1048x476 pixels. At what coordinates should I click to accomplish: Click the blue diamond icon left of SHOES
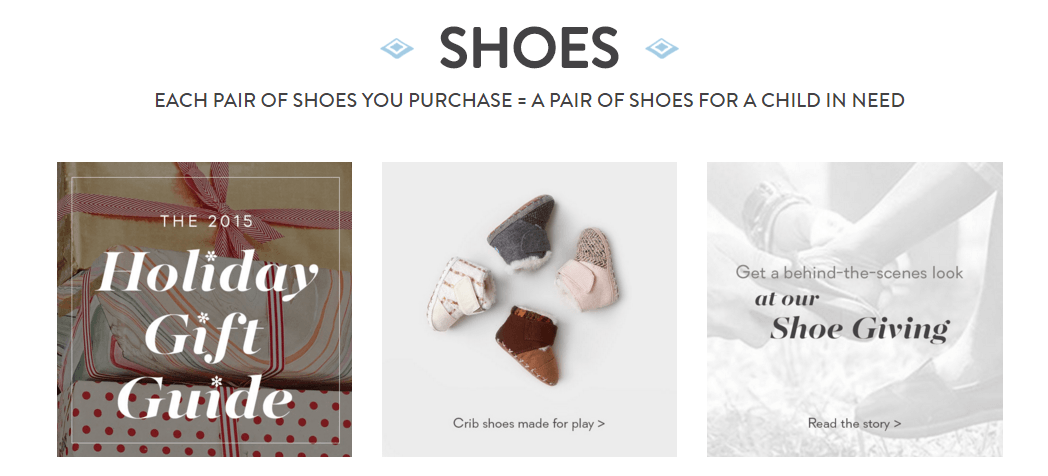click(x=397, y=48)
